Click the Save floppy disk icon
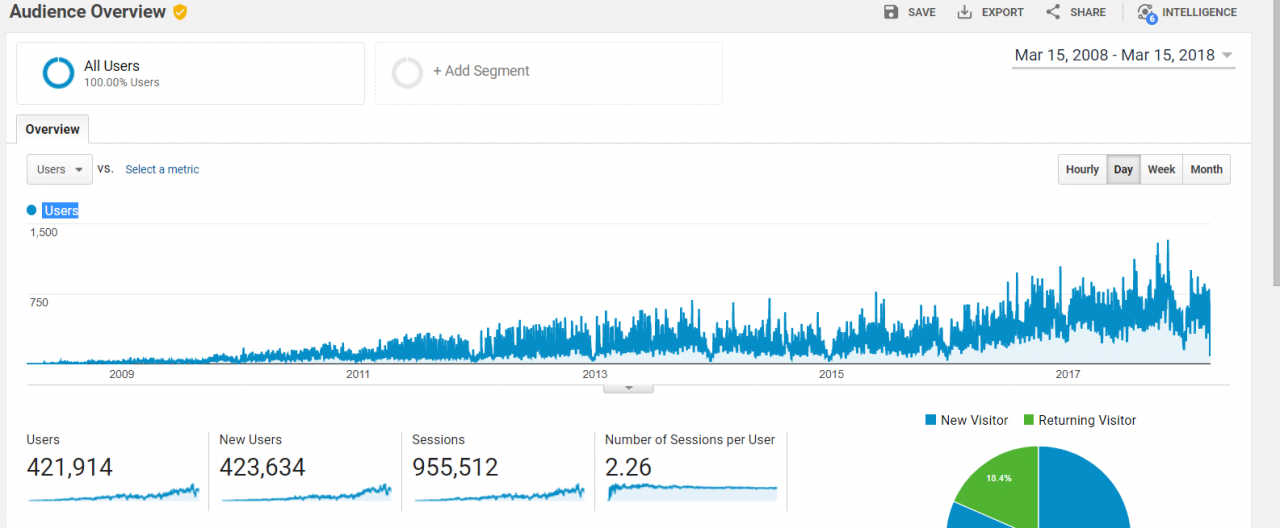Viewport: 1280px width, 528px height. 891,12
